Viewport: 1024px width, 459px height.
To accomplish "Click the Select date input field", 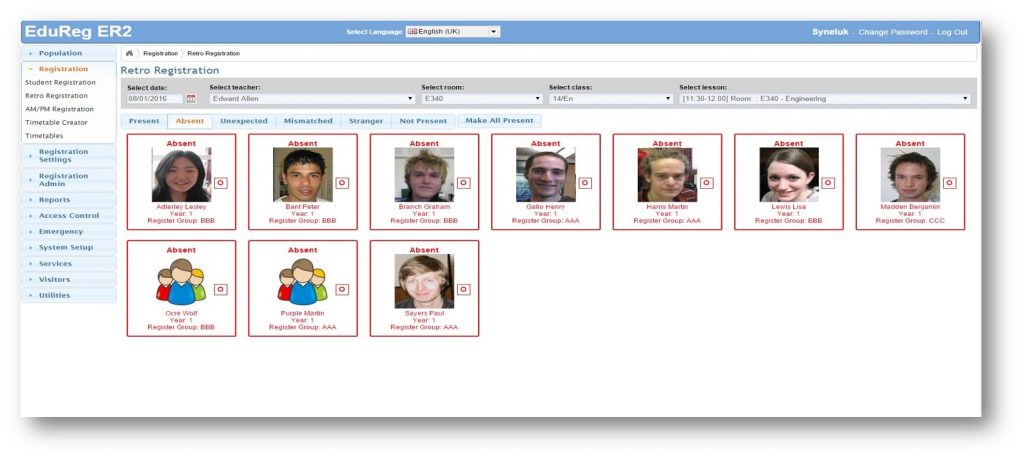I will click(154, 99).
